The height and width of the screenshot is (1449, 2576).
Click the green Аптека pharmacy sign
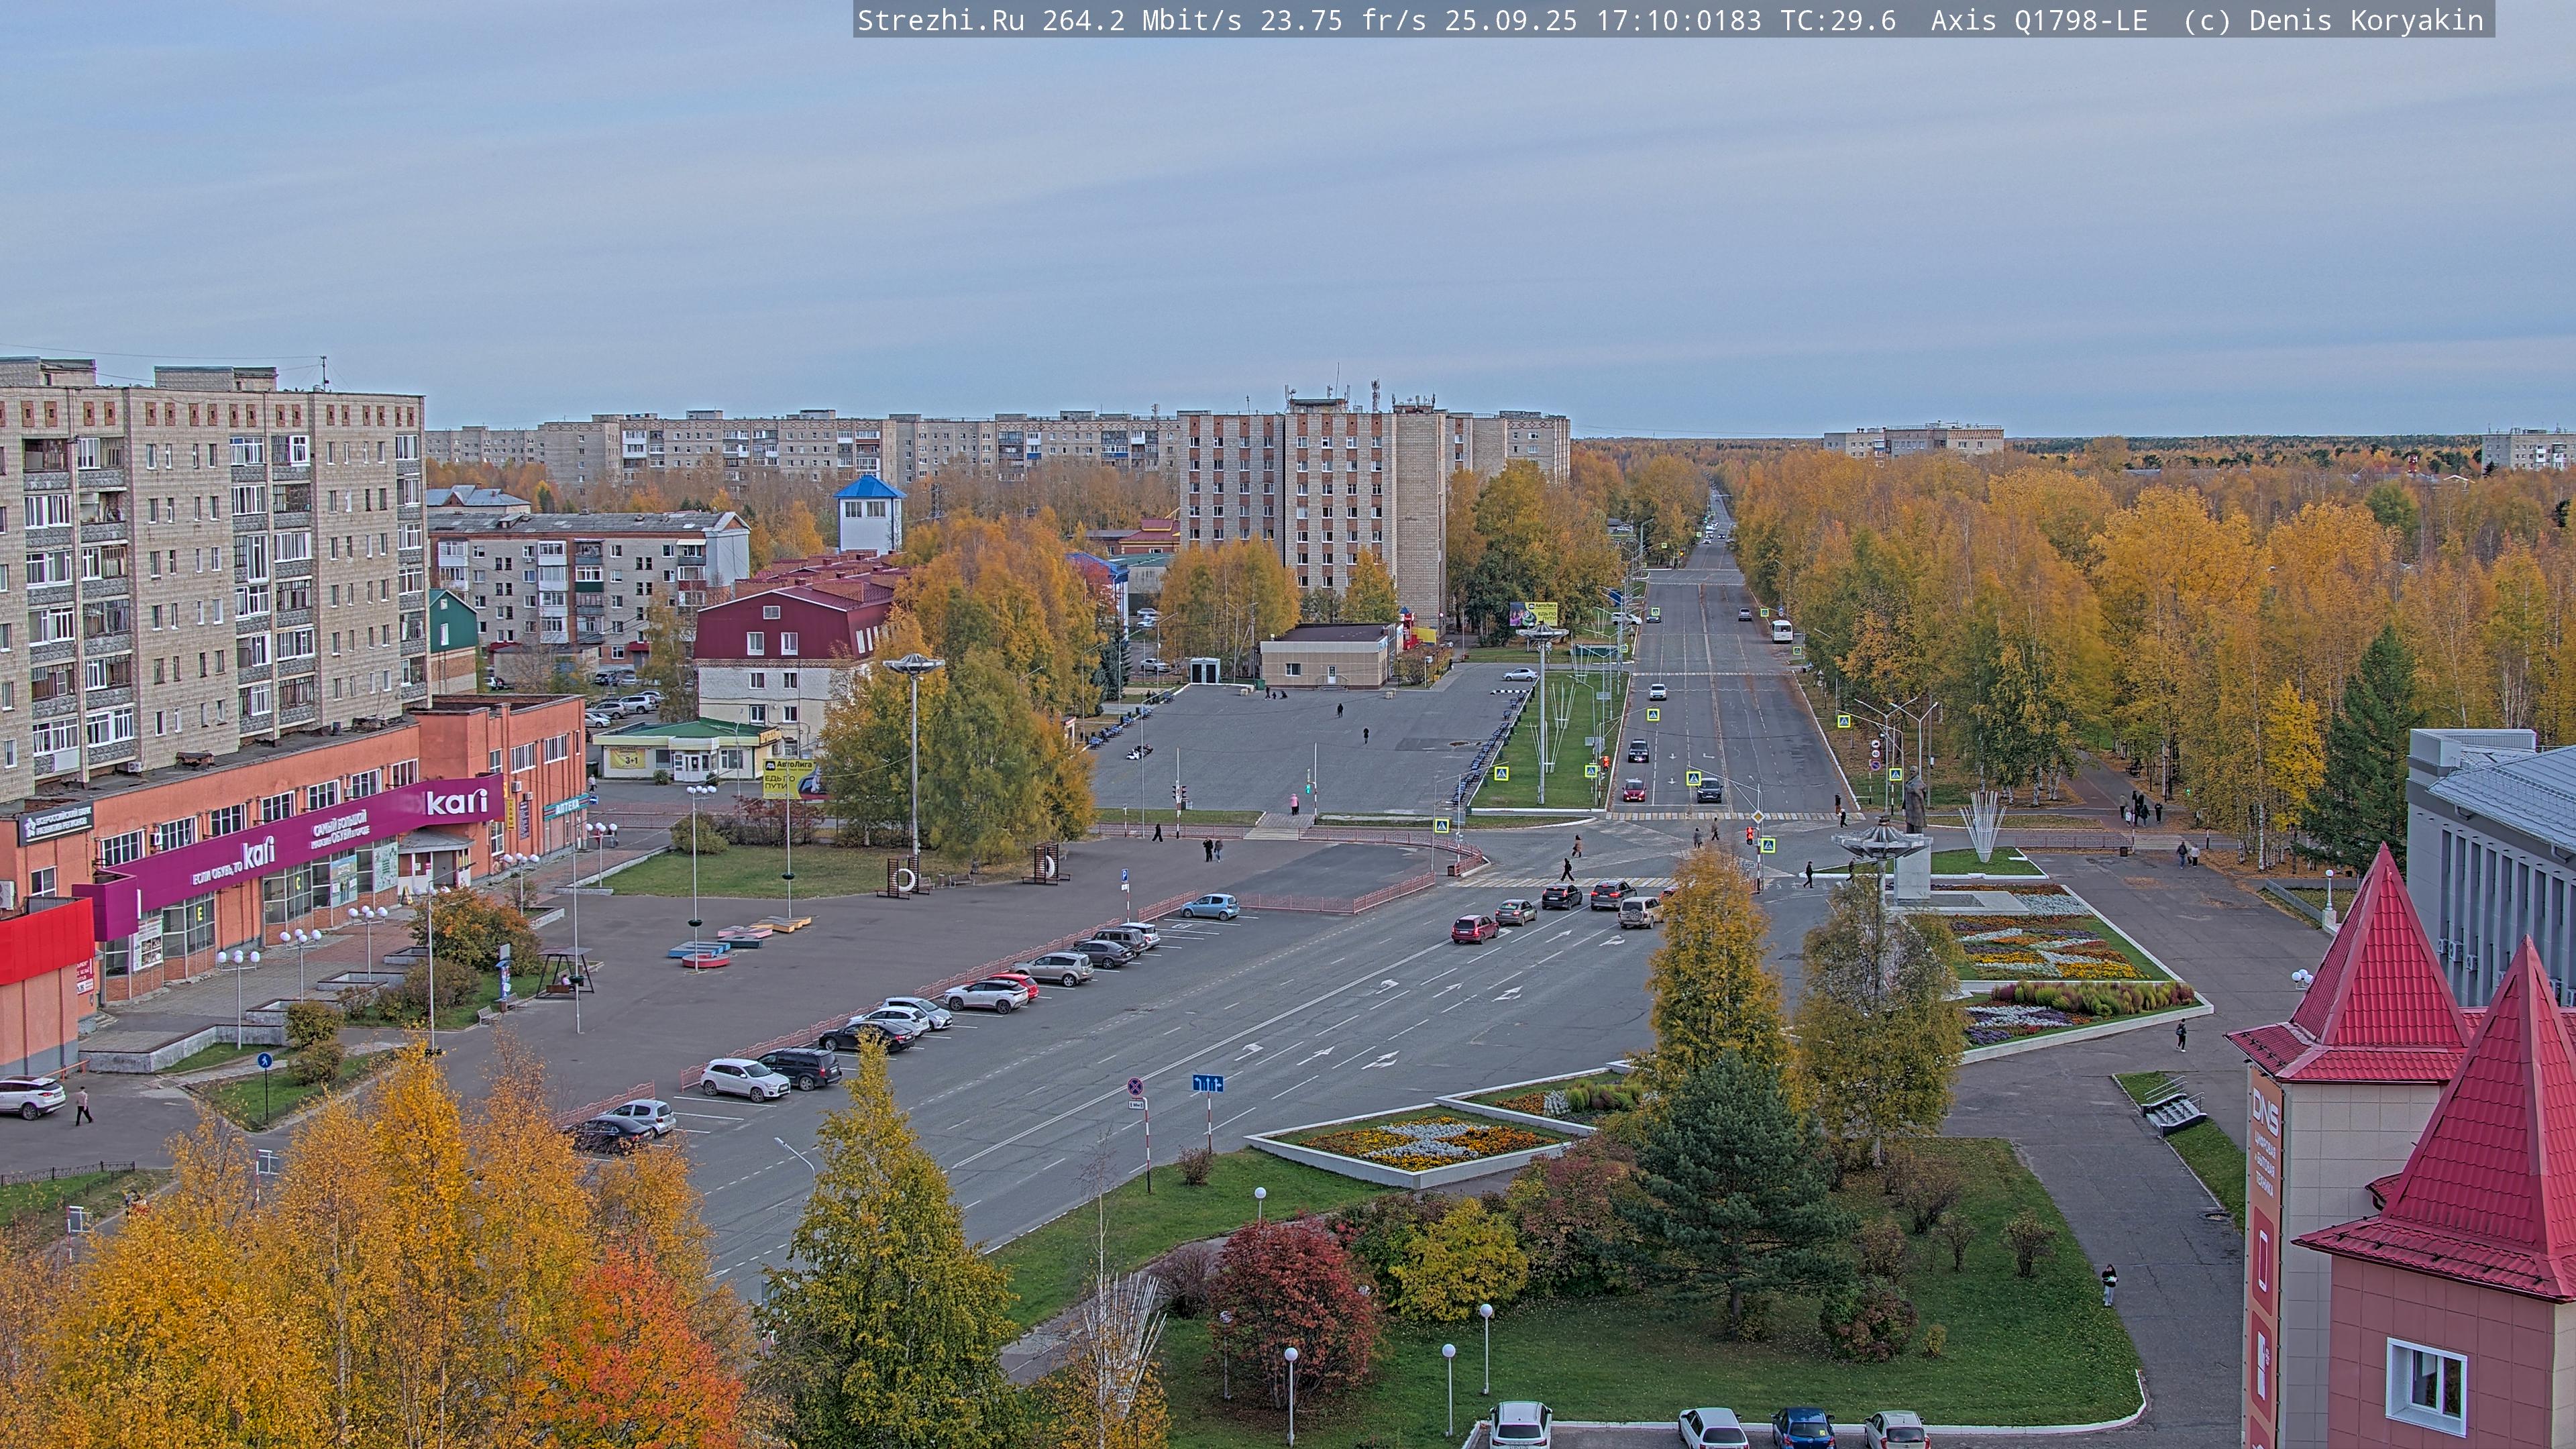pyautogui.click(x=566, y=806)
